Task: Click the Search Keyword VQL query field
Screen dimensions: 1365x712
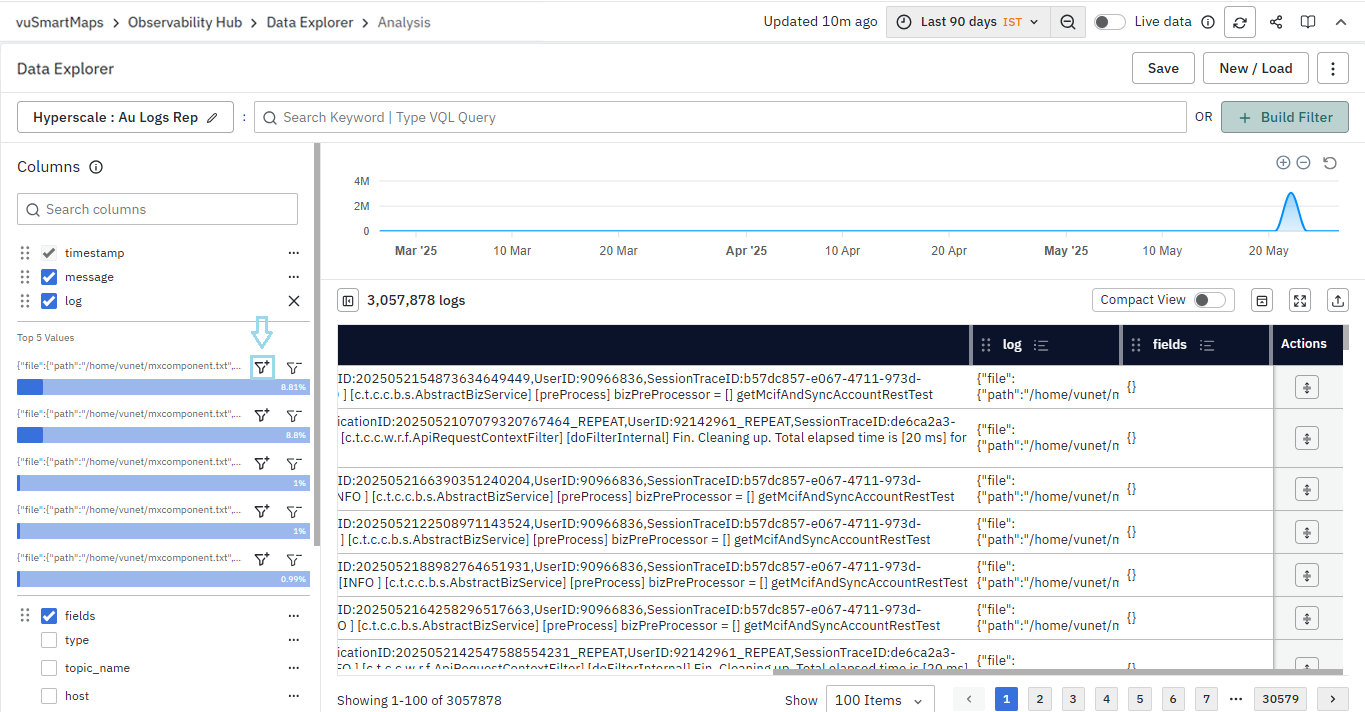Action: 720,117
